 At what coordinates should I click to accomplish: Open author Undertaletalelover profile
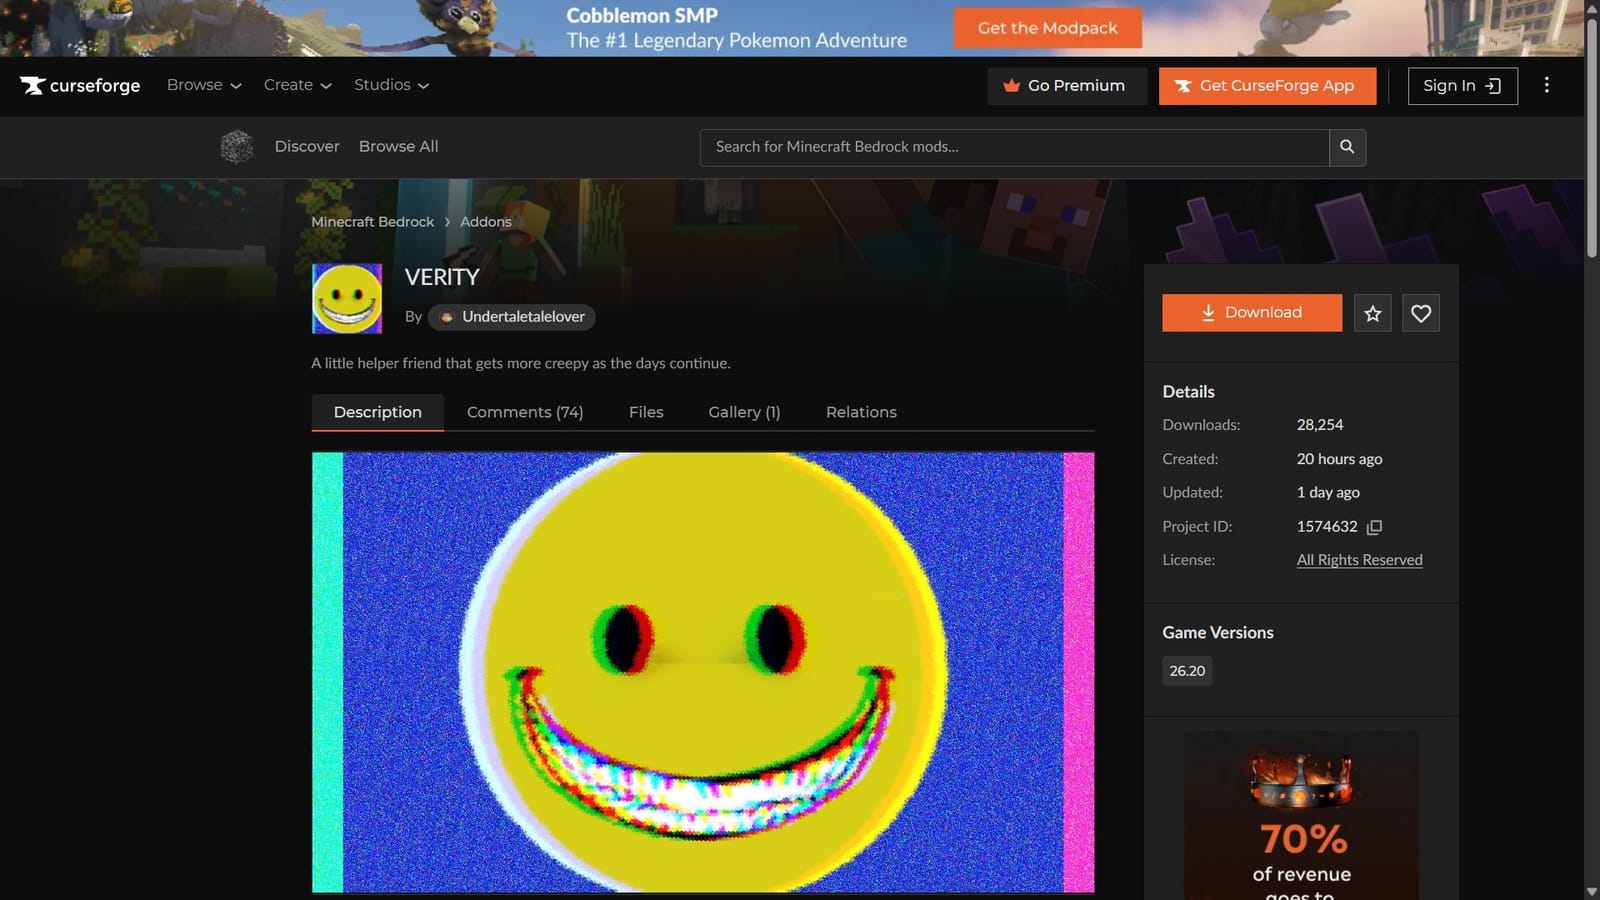tap(512, 317)
